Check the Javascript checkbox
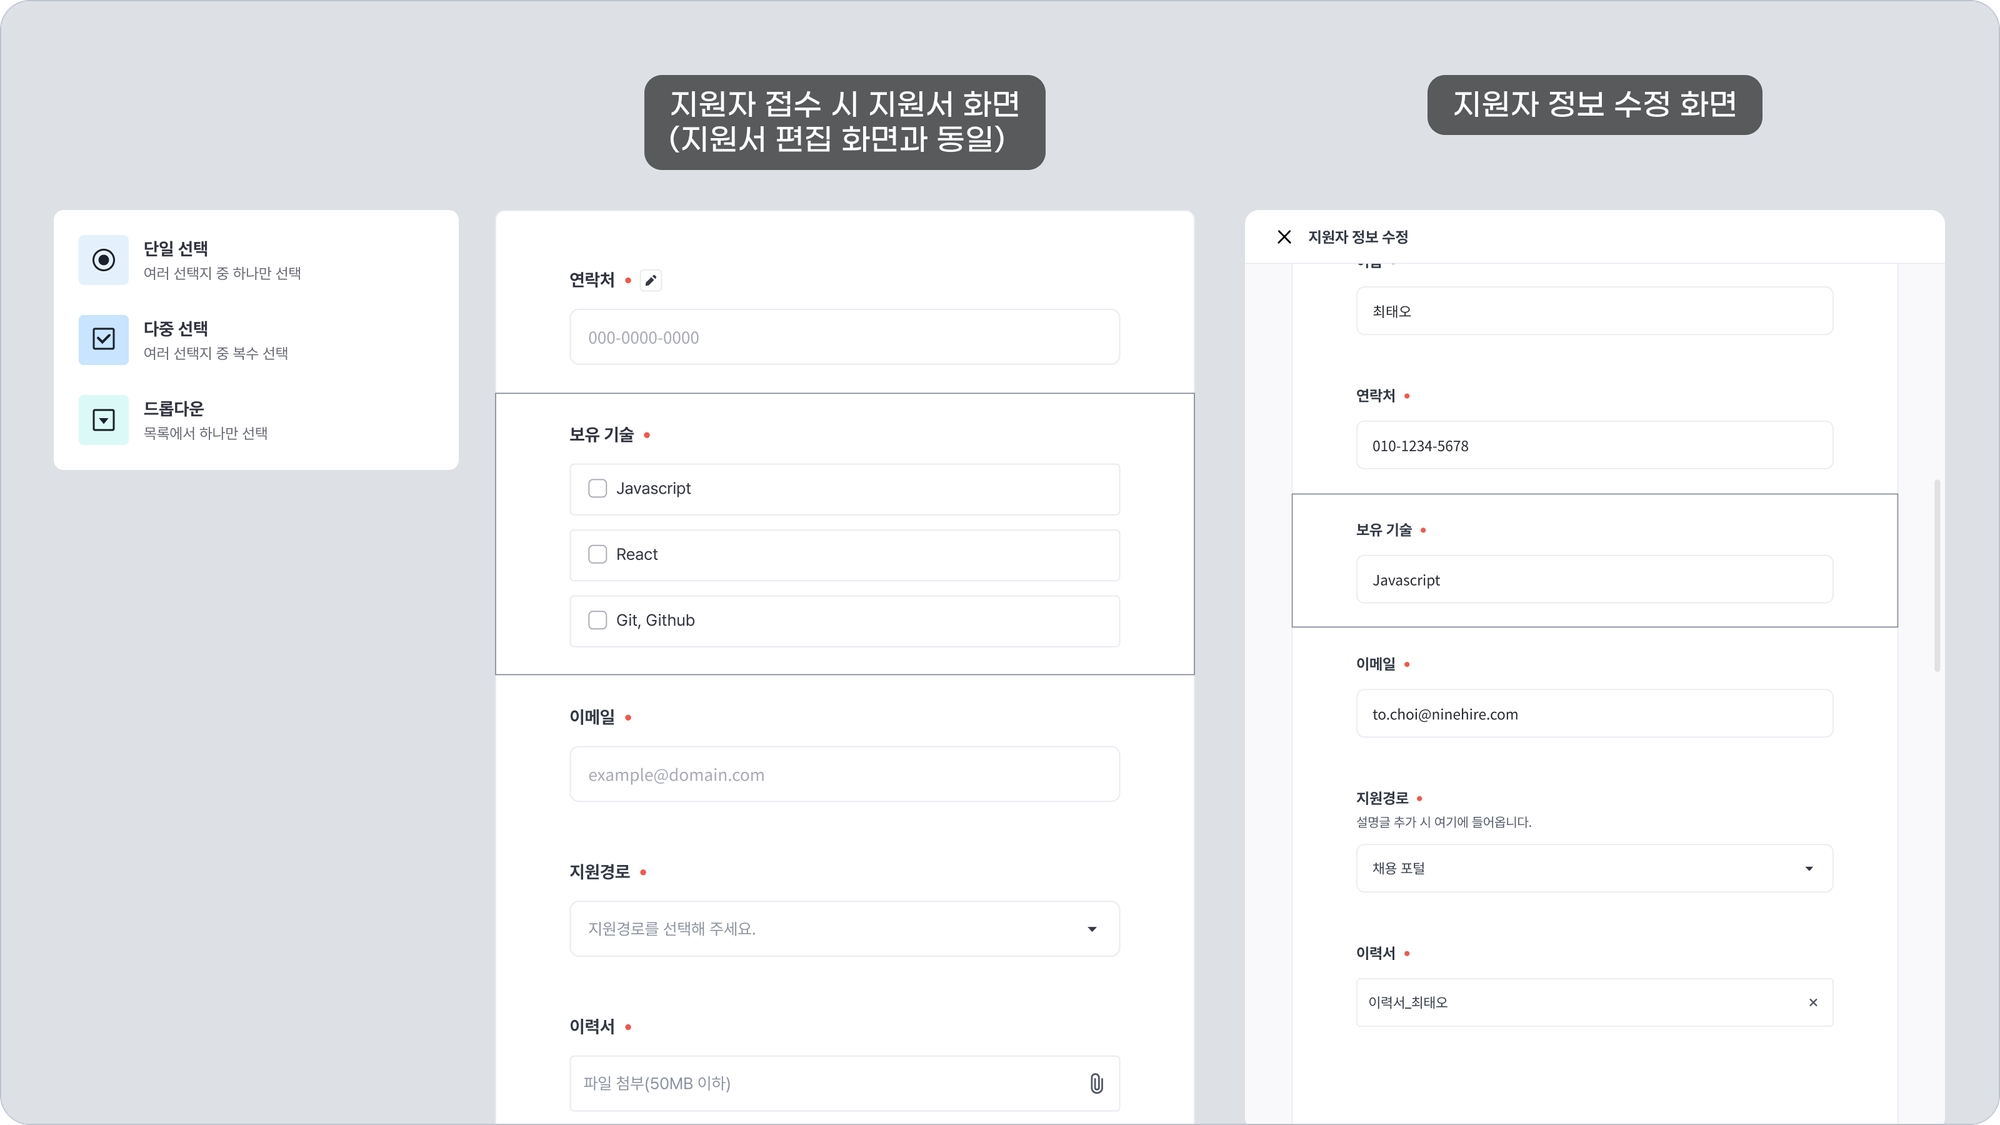The height and width of the screenshot is (1125, 2000). coord(598,489)
